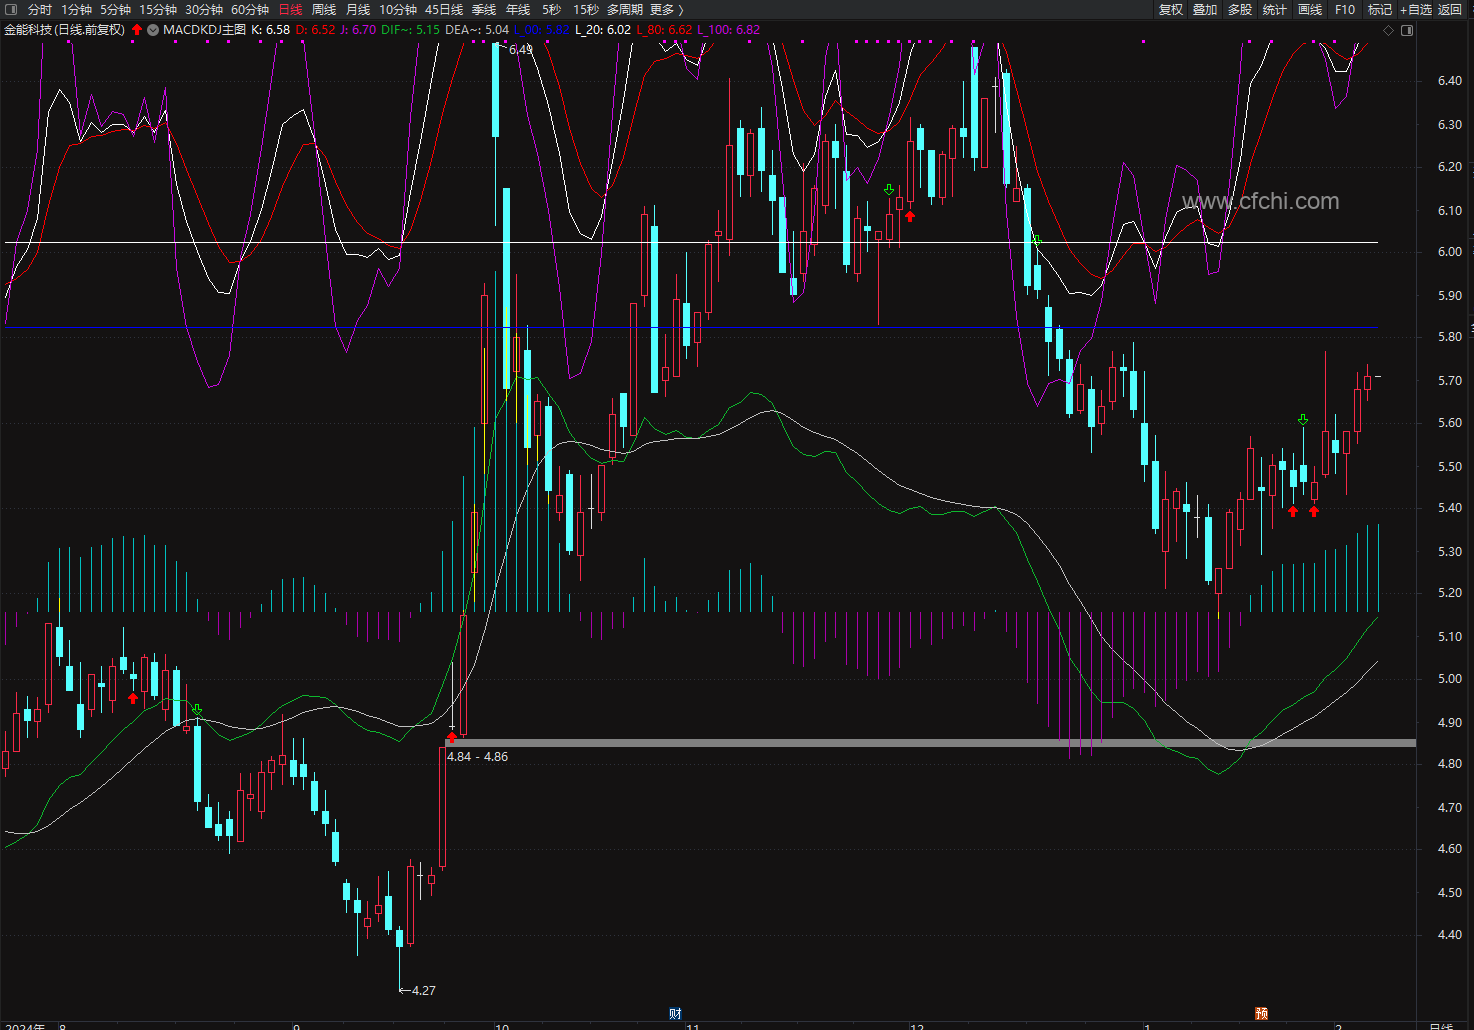Click the red up arrow beside stock name

(137, 30)
